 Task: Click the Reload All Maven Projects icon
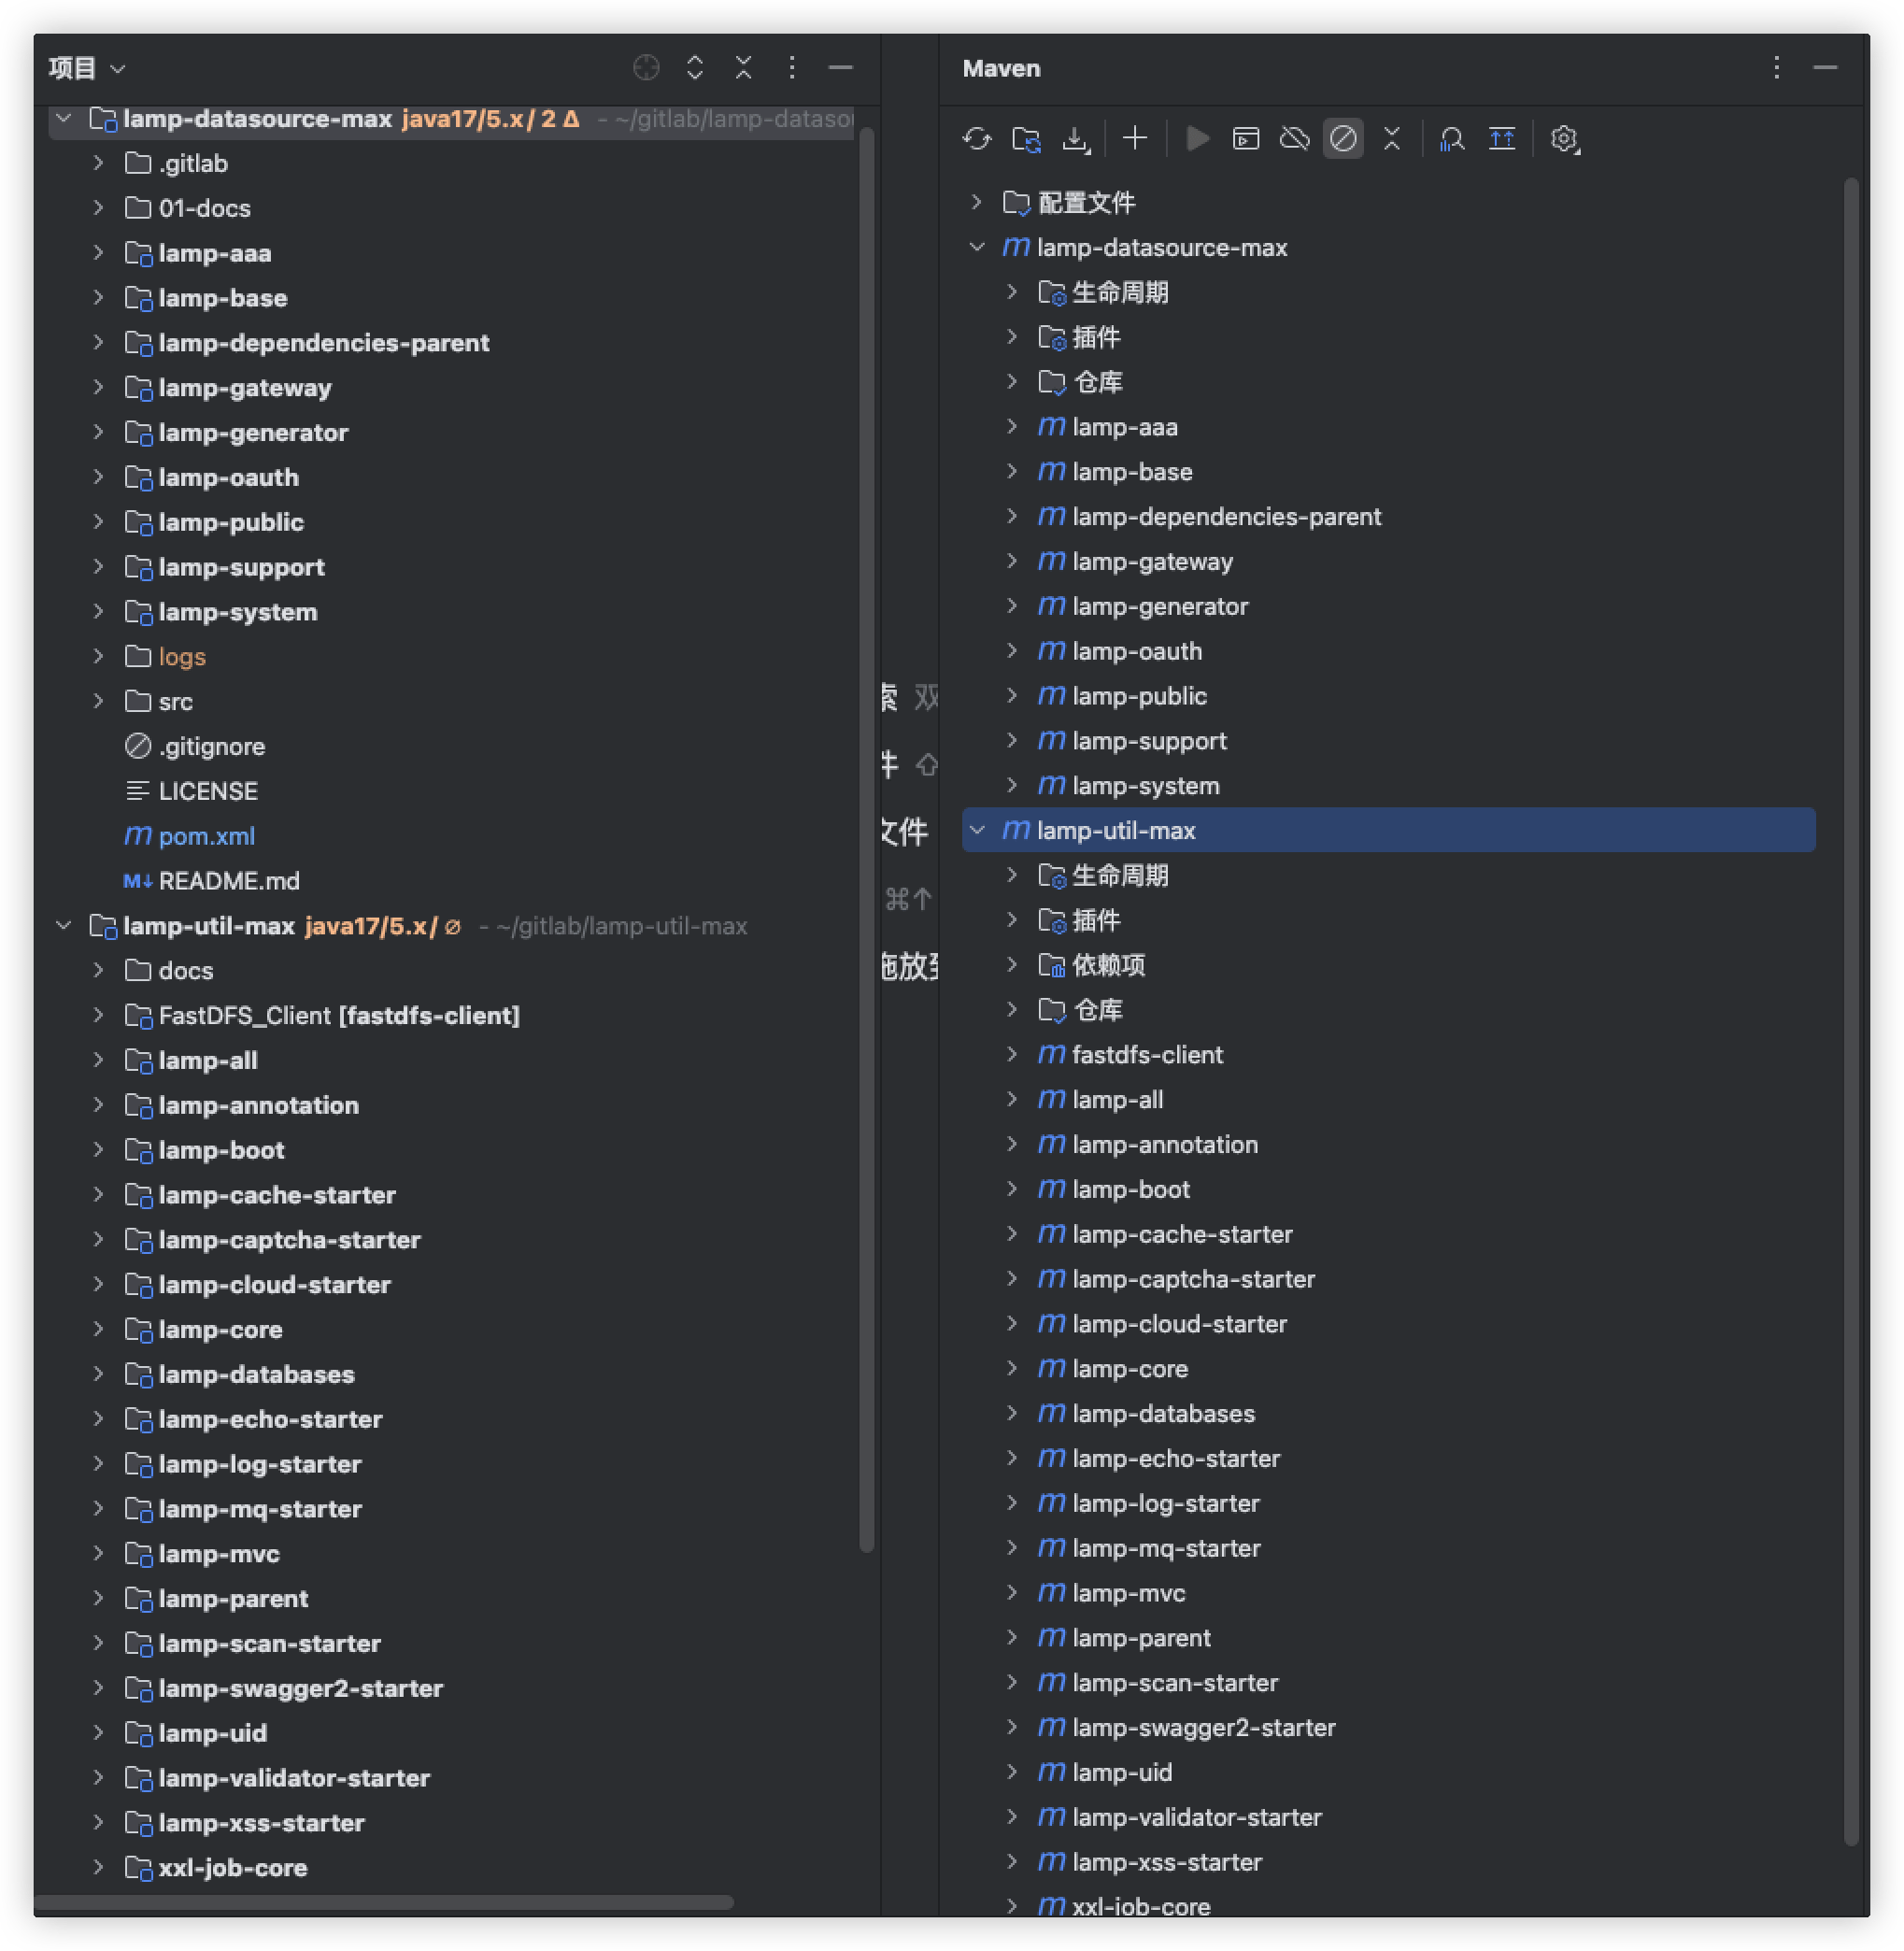[976, 139]
